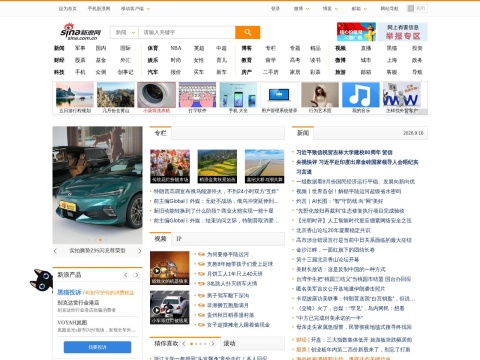Screen dimensions: 480x360
Task: Open the pink keyboard typing software thumbnail
Action: [197, 95]
